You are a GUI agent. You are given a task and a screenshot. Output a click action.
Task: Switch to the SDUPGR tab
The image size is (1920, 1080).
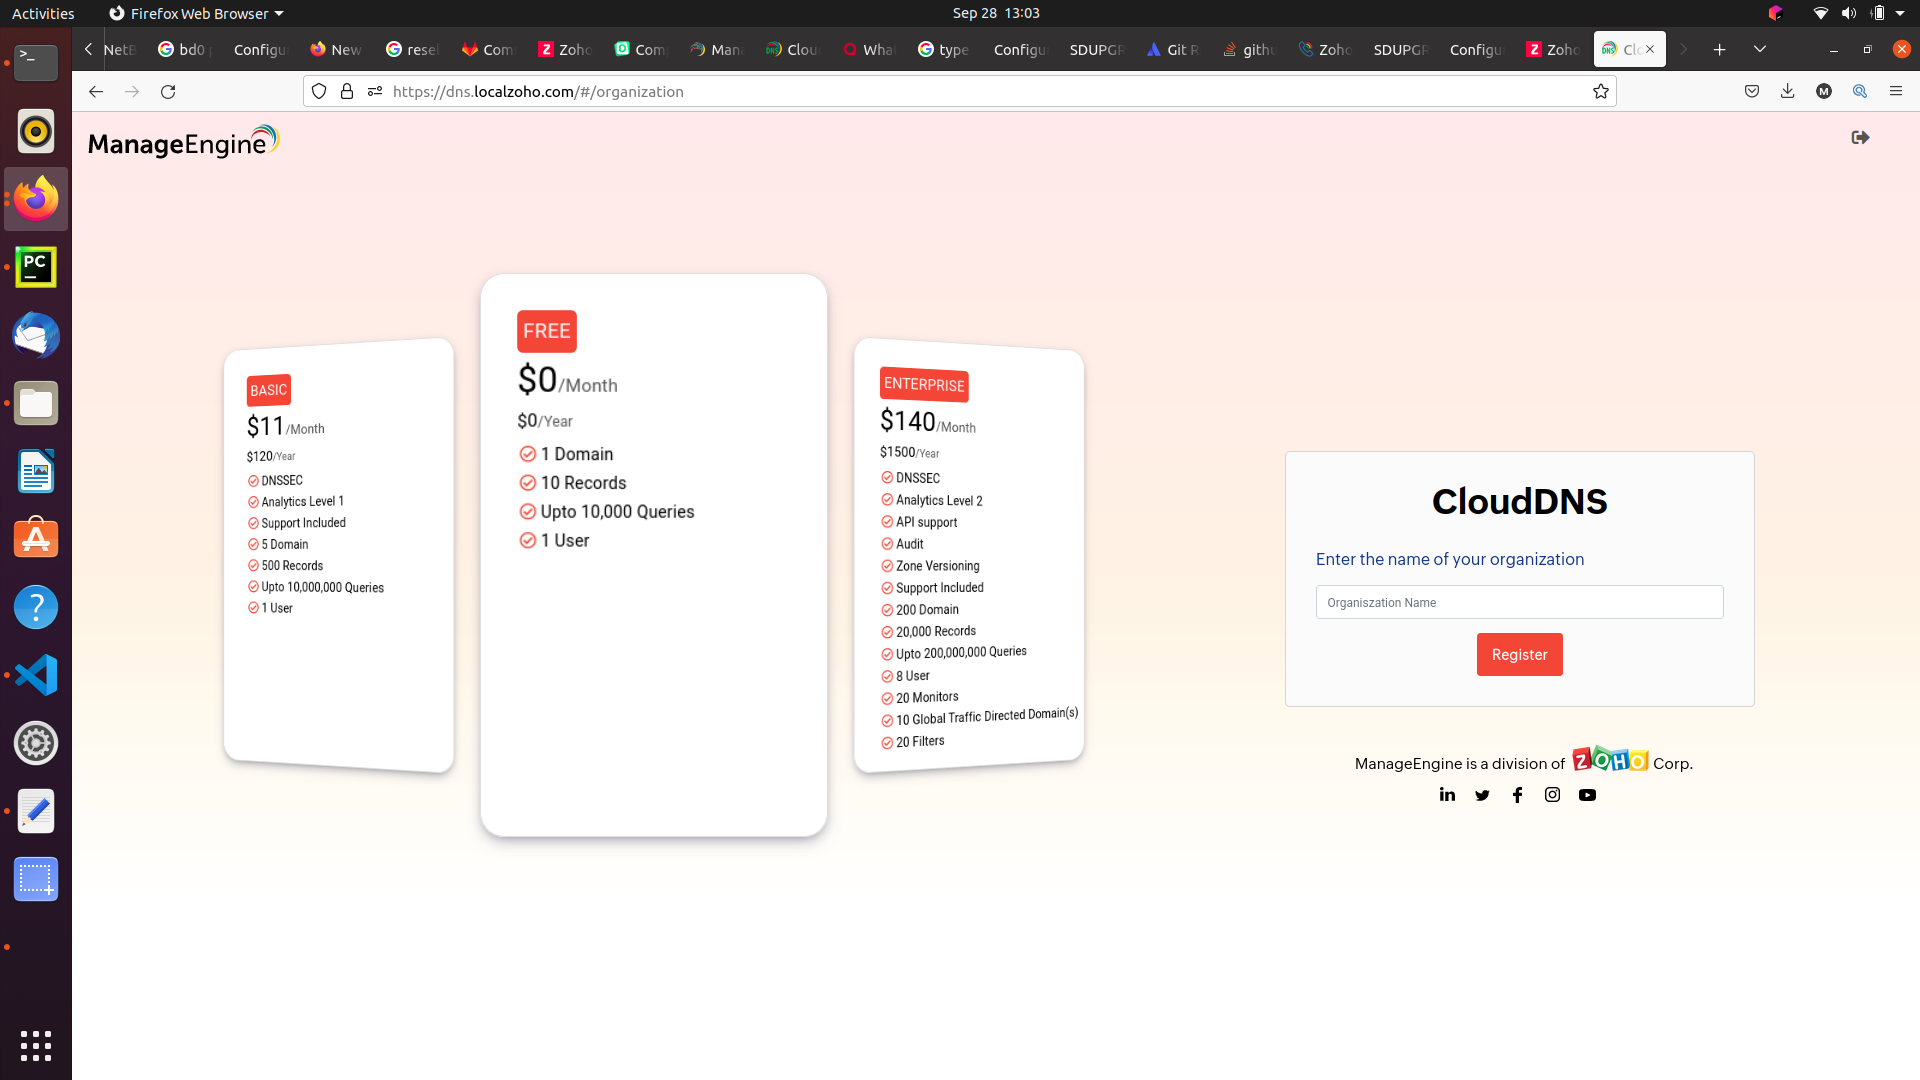coord(1096,49)
